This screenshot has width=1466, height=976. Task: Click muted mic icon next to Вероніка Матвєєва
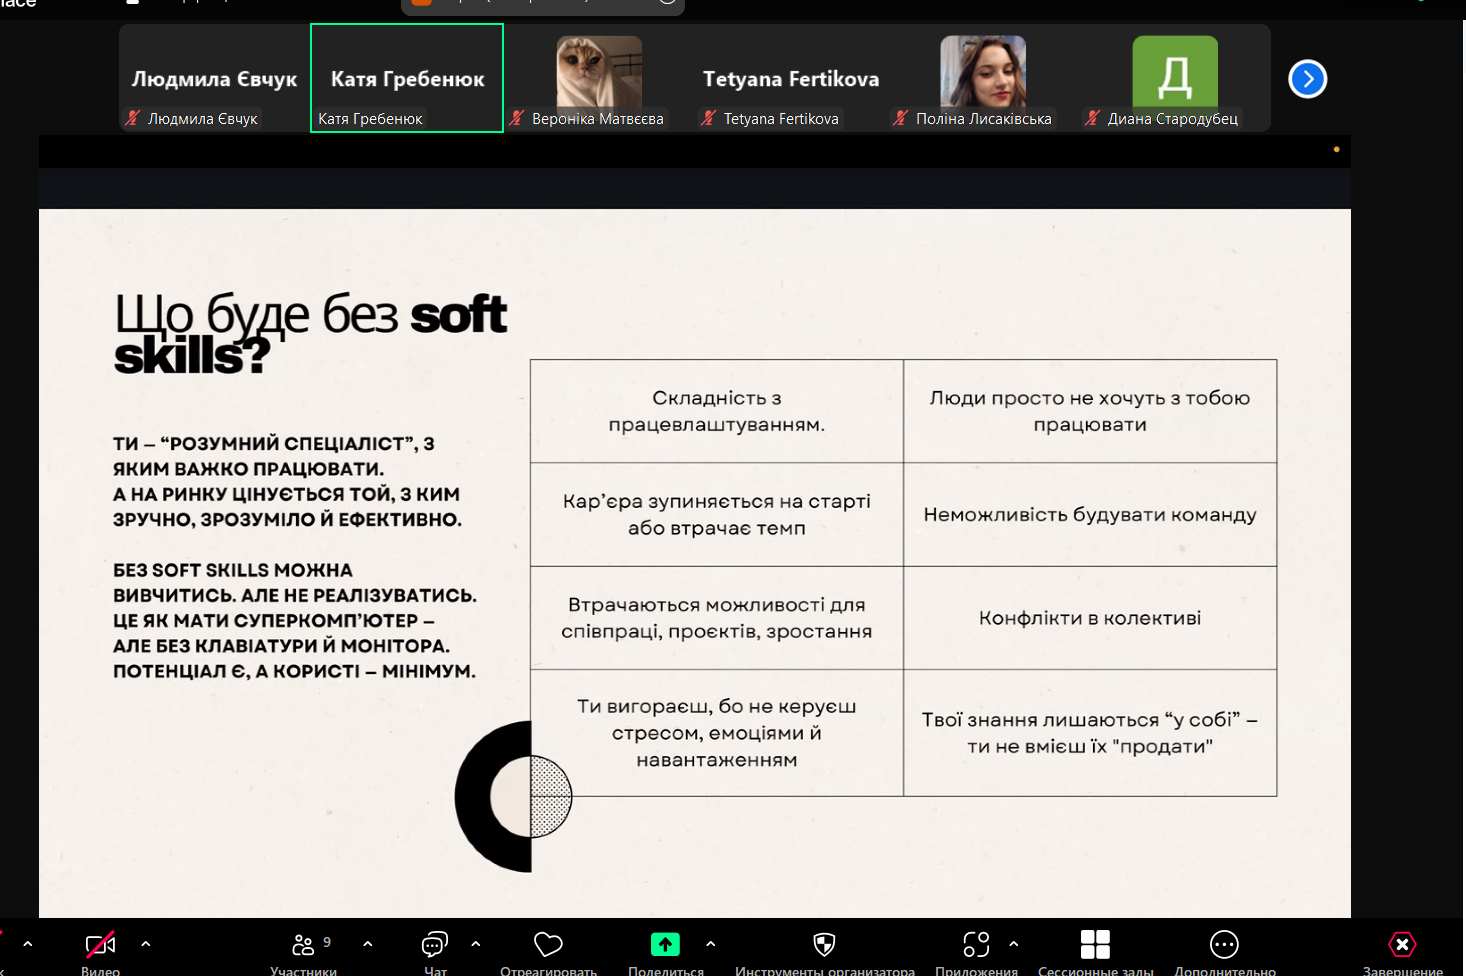pos(517,118)
